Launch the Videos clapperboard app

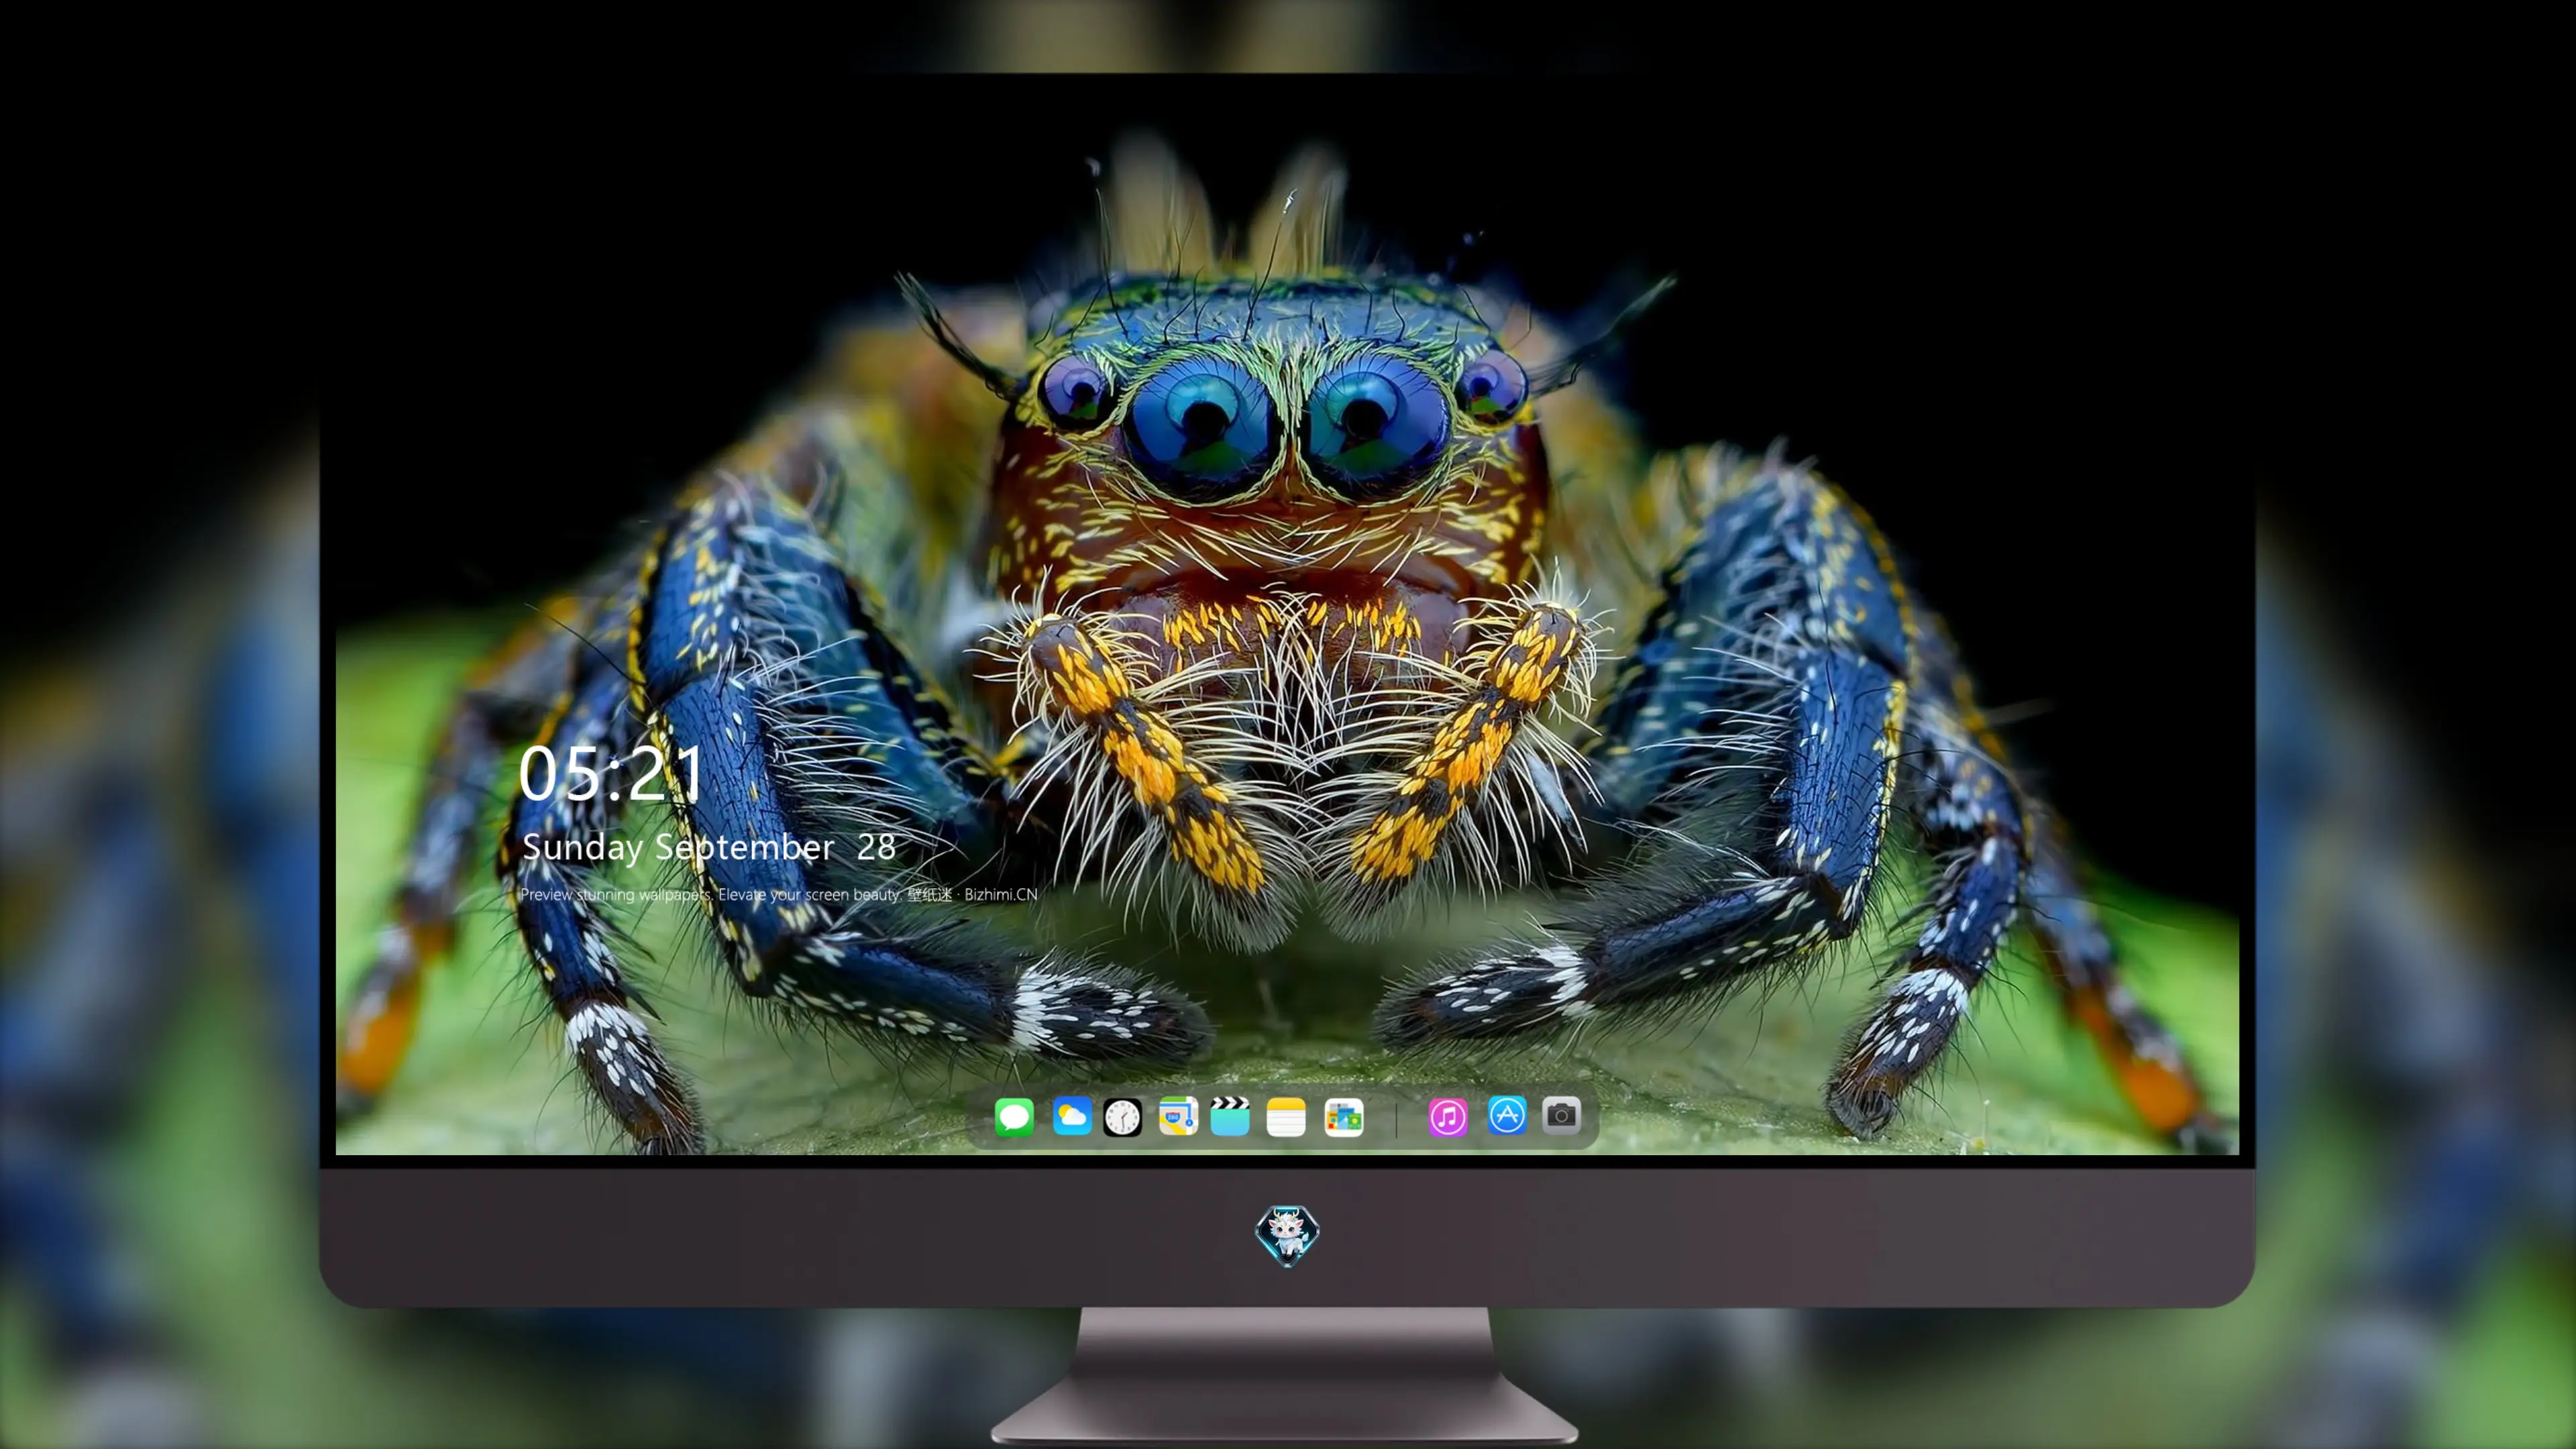(1230, 1116)
